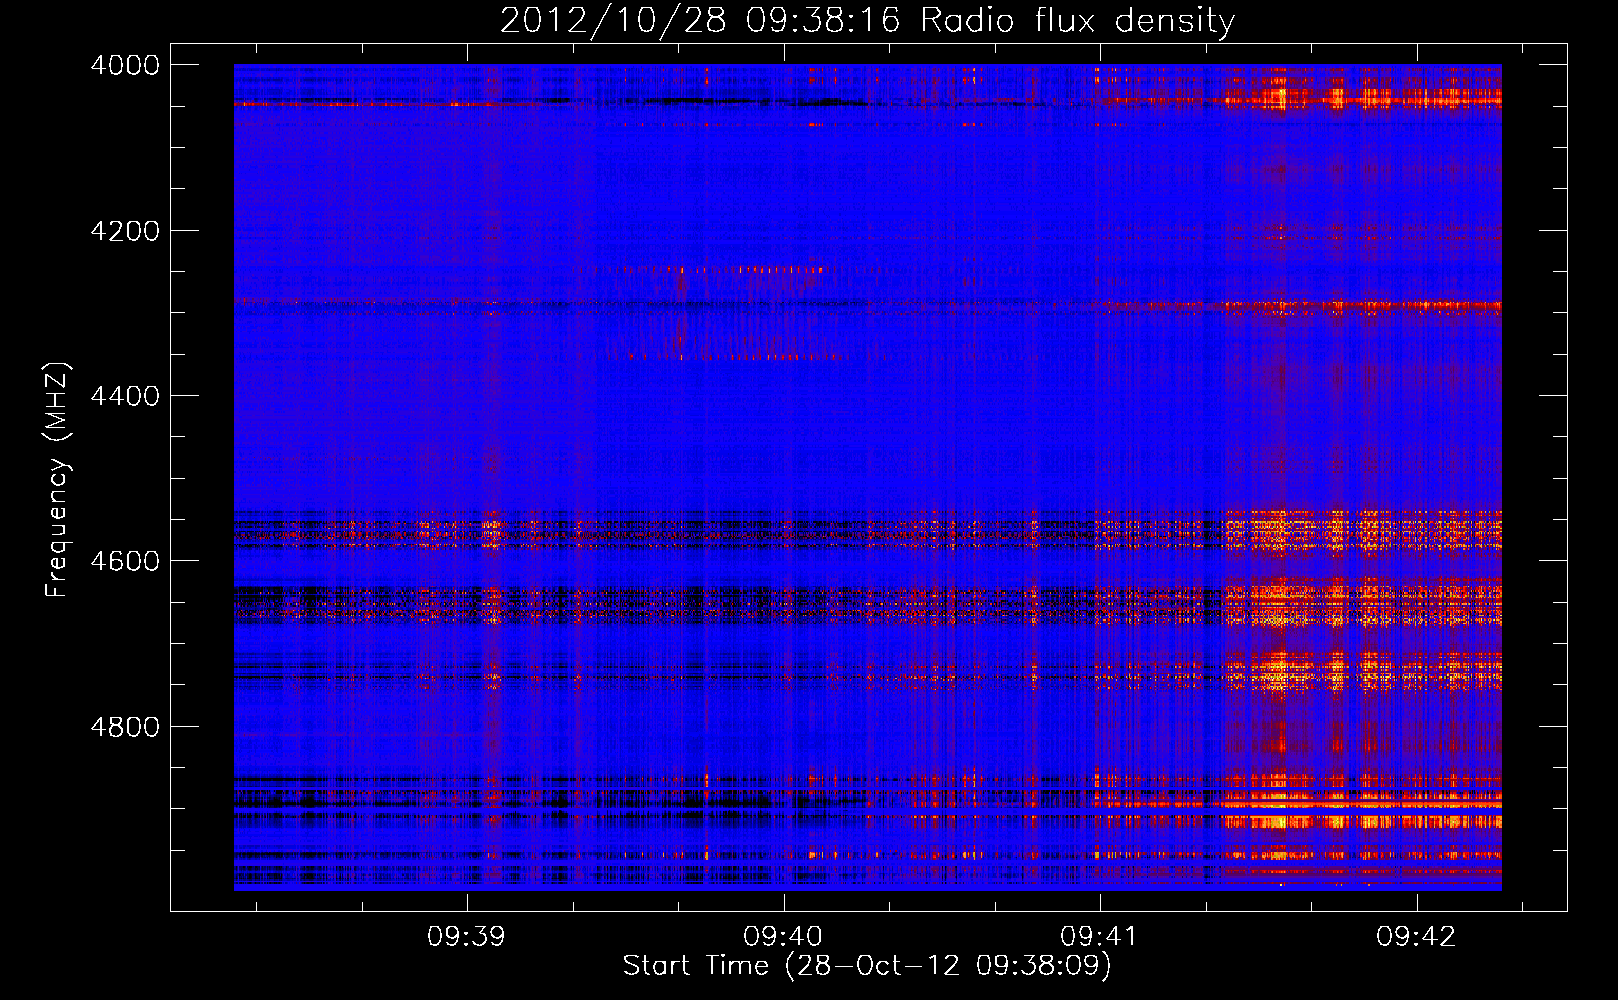Click the plot title "Radio flux density"
The width and height of the screenshot is (1618, 1000).
point(1077,20)
